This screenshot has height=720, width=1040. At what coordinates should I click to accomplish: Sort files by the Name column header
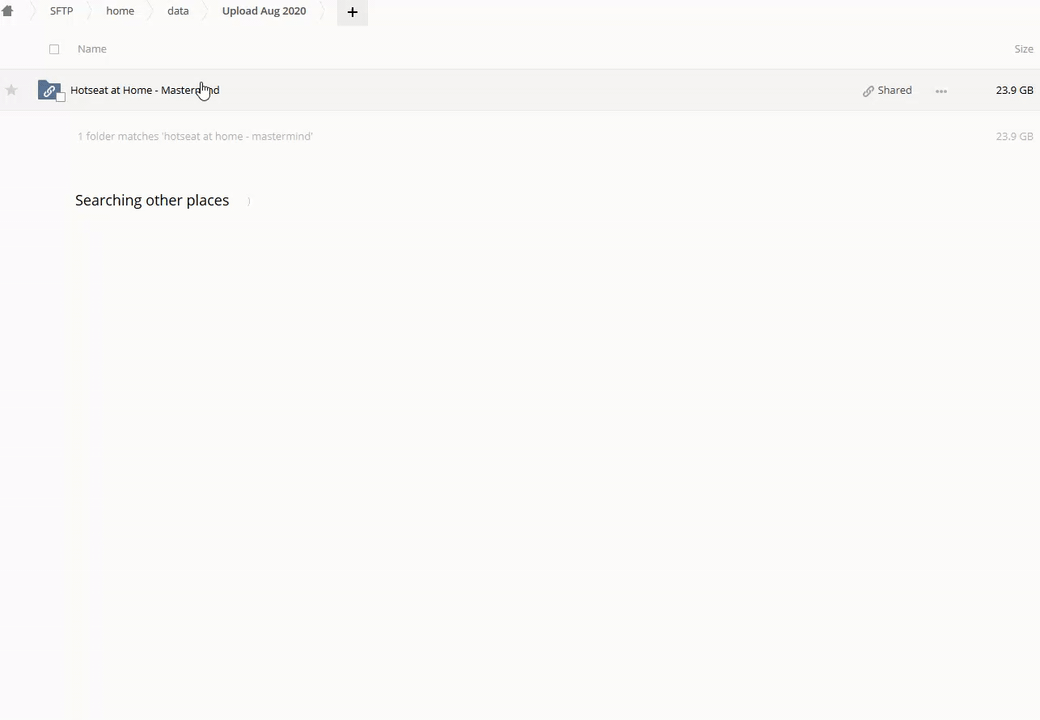click(x=92, y=49)
